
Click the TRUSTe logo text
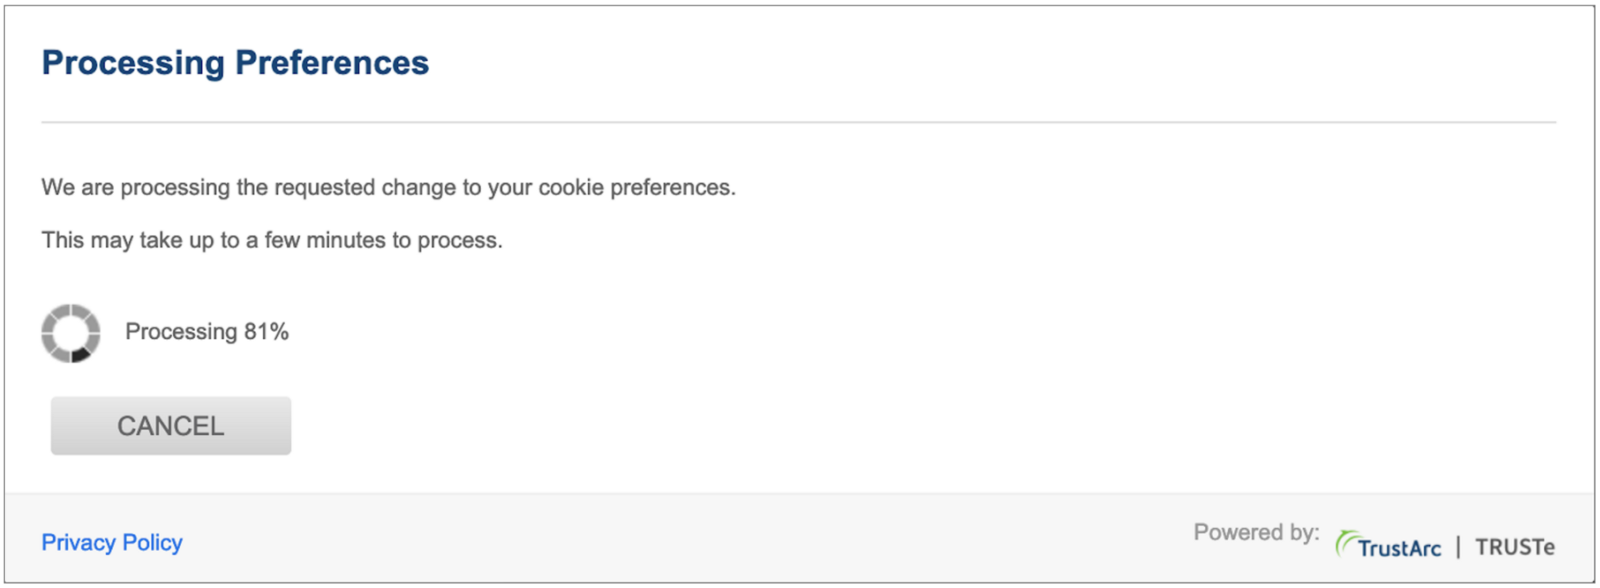[x=1514, y=547]
